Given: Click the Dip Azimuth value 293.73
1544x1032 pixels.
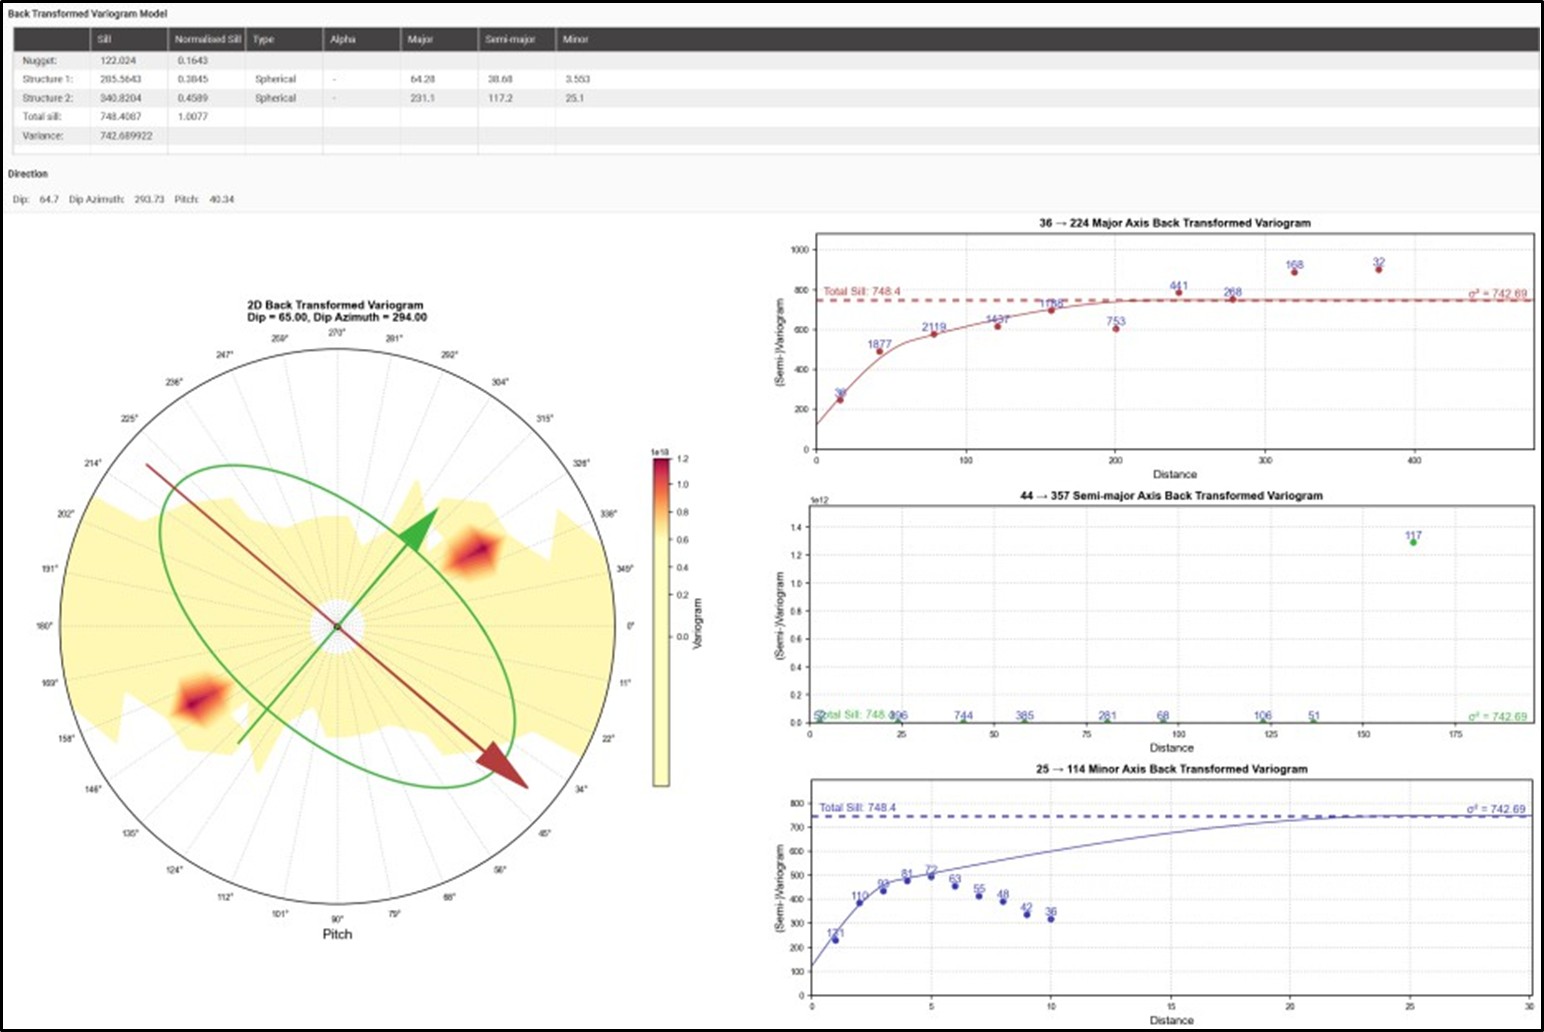Looking at the screenshot, I should tap(149, 200).
